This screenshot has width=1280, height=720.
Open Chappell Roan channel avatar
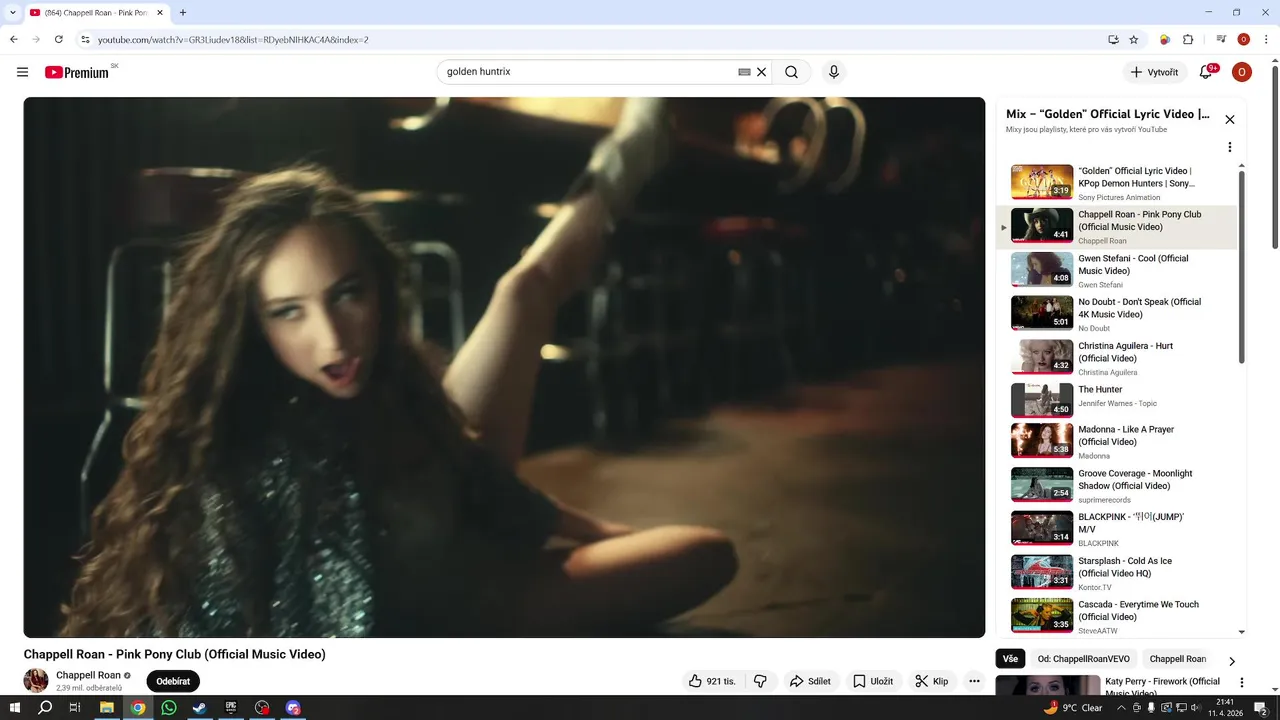pos(36,681)
